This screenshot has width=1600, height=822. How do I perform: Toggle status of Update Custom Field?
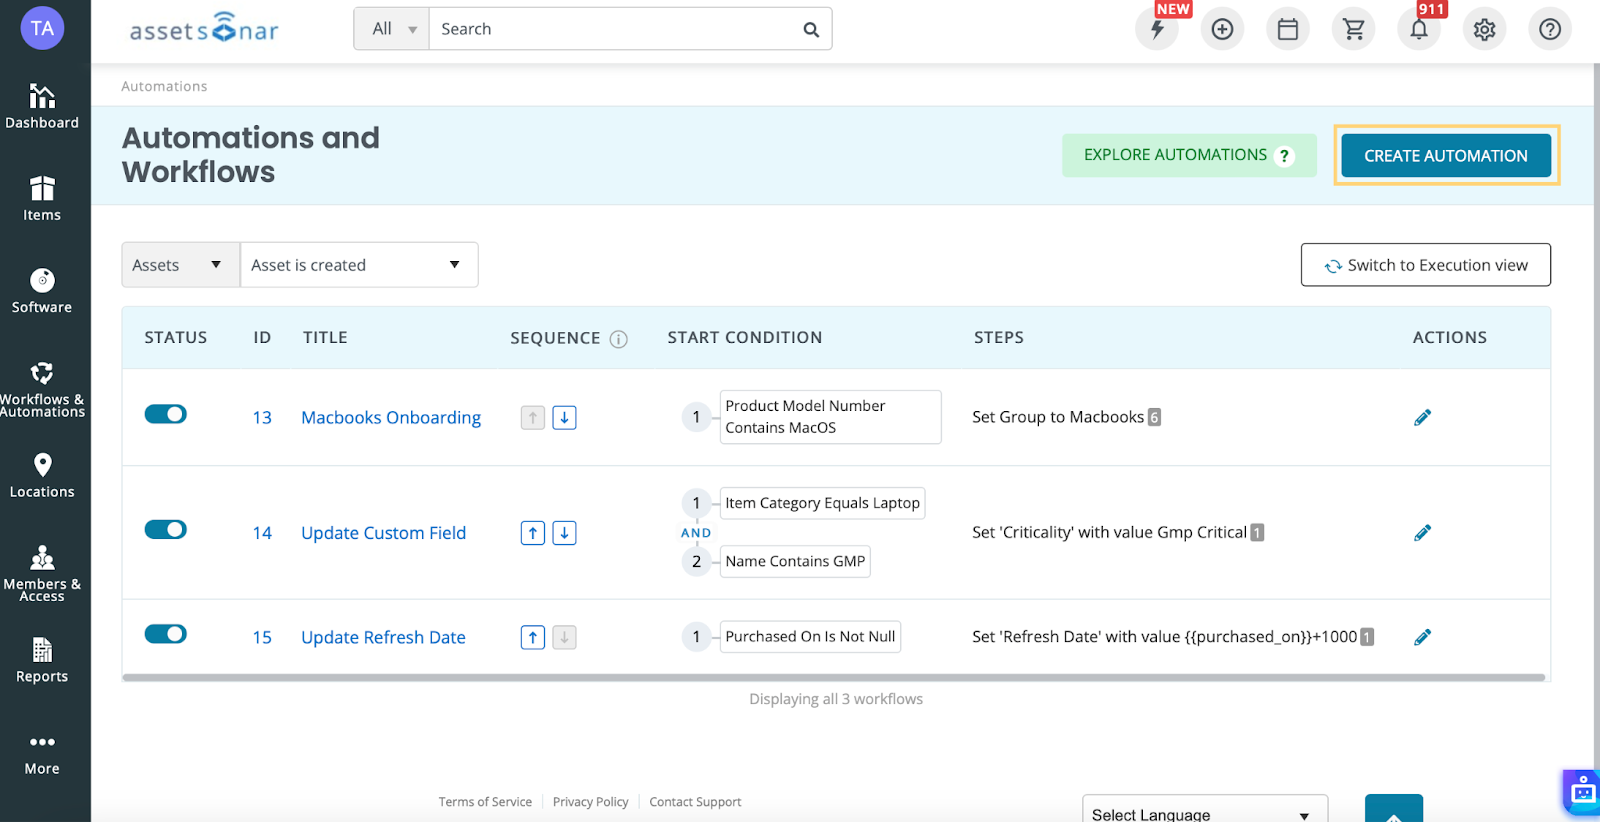[x=166, y=529]
